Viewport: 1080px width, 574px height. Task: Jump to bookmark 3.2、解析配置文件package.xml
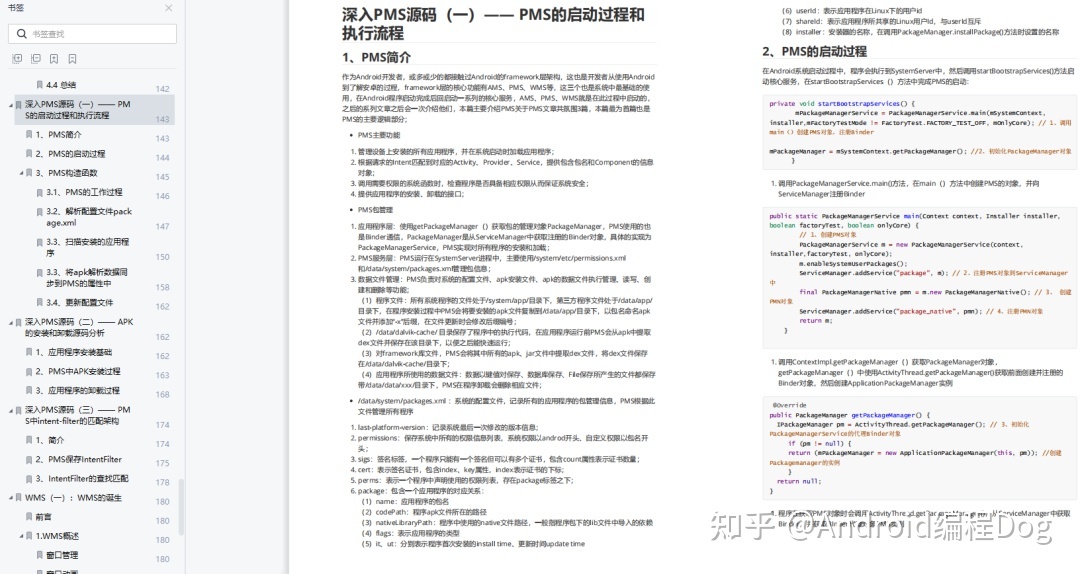coord(89,217)
